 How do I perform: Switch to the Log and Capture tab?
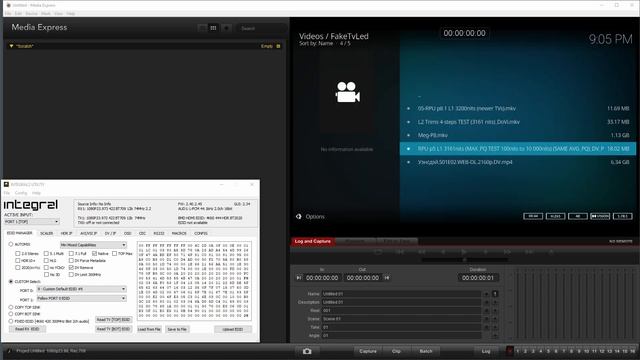coord(313,241)
